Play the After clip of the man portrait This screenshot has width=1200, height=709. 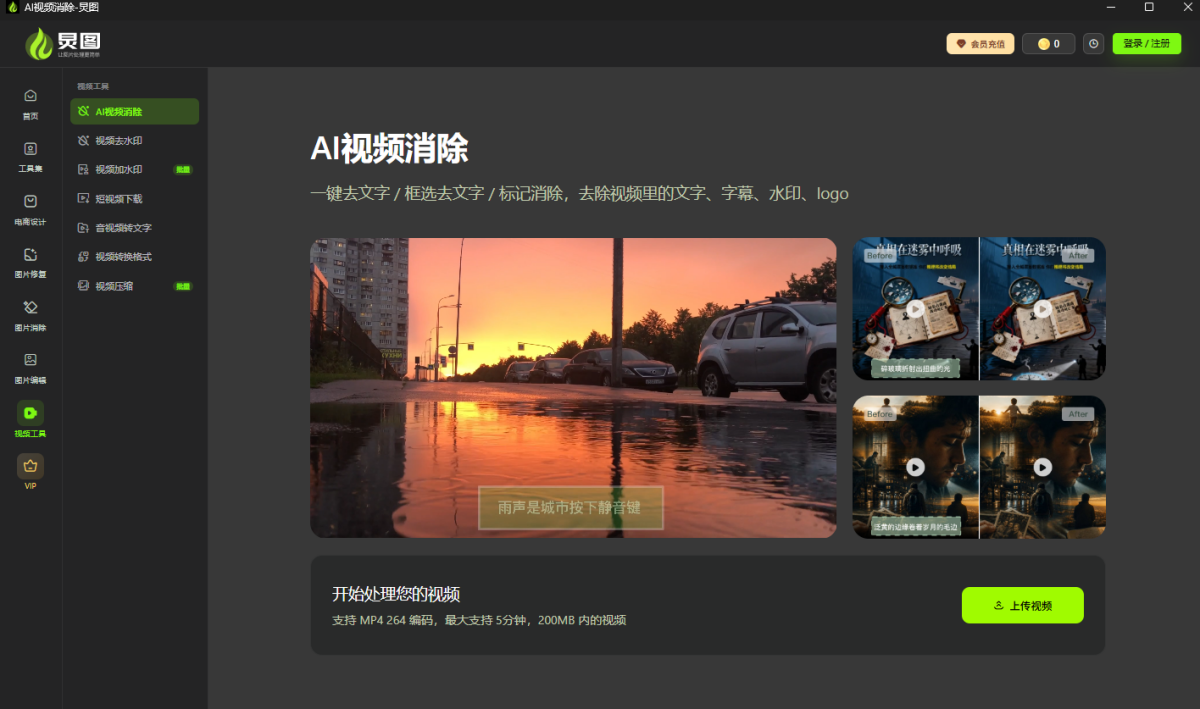(1043, 467)
